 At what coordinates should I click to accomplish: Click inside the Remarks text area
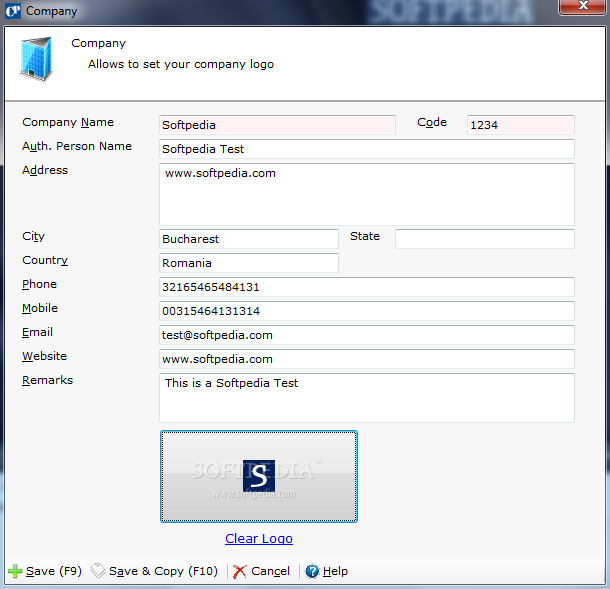pos(367,398)
